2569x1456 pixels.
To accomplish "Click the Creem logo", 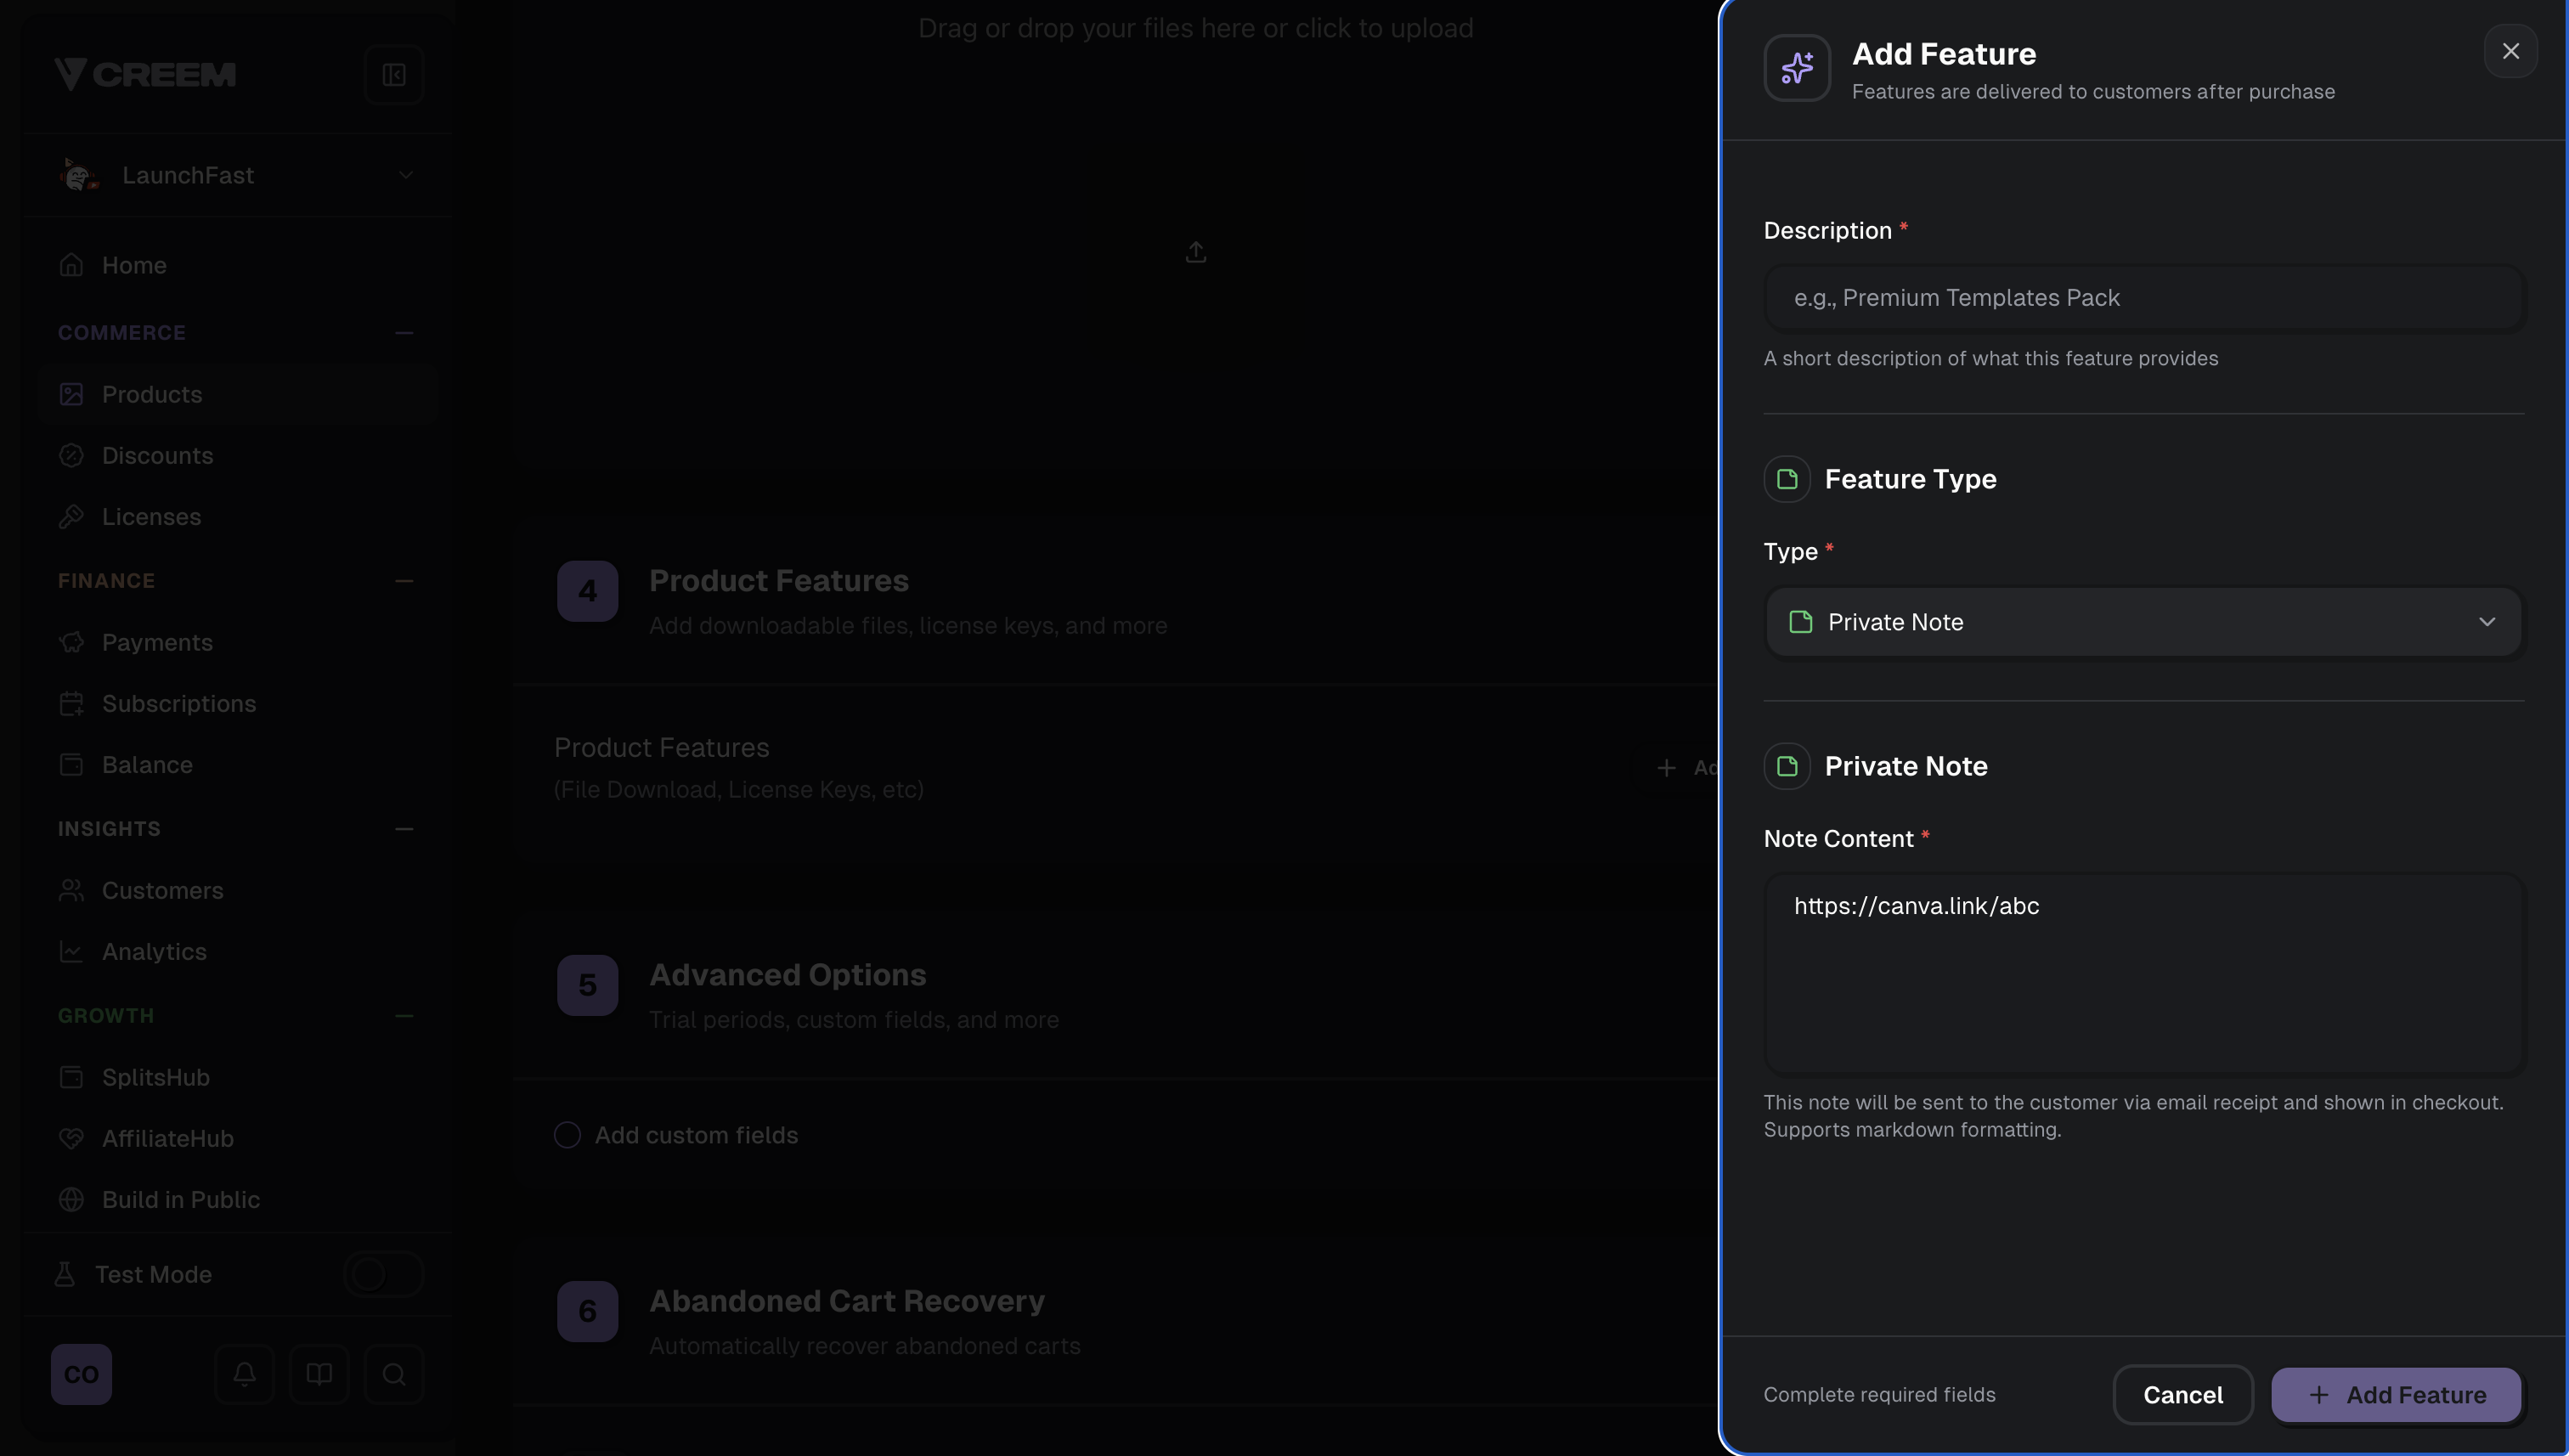I will tap(145, 74).
